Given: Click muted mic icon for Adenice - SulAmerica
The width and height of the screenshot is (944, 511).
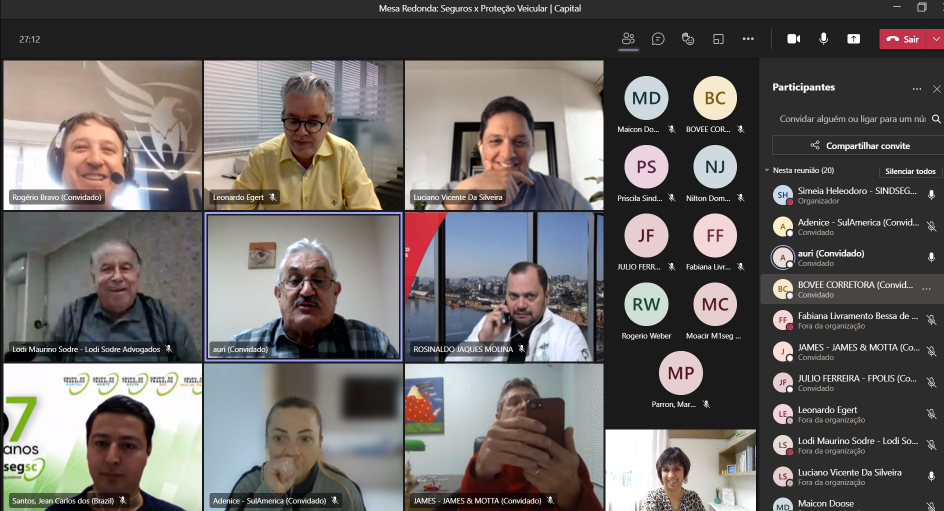Looking at the screenshot, I should (930, 227).
